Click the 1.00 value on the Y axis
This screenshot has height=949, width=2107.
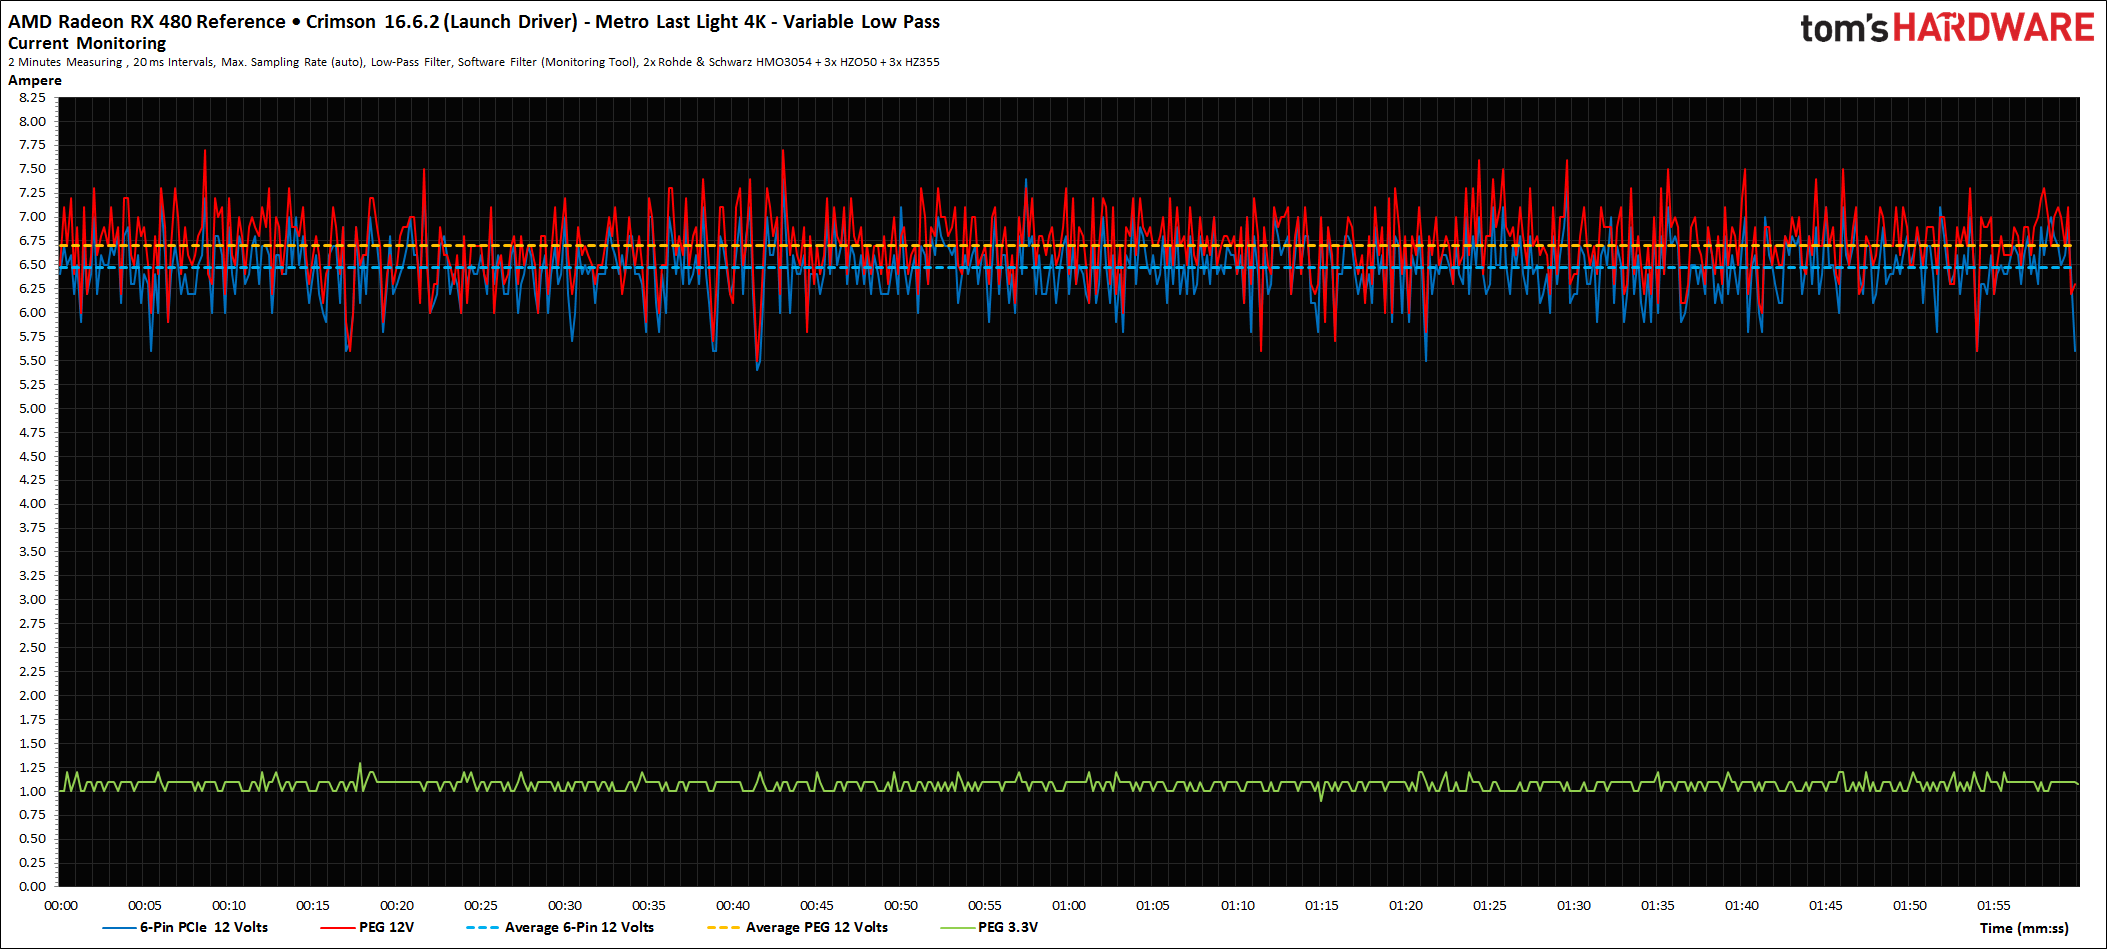(32, 791)
